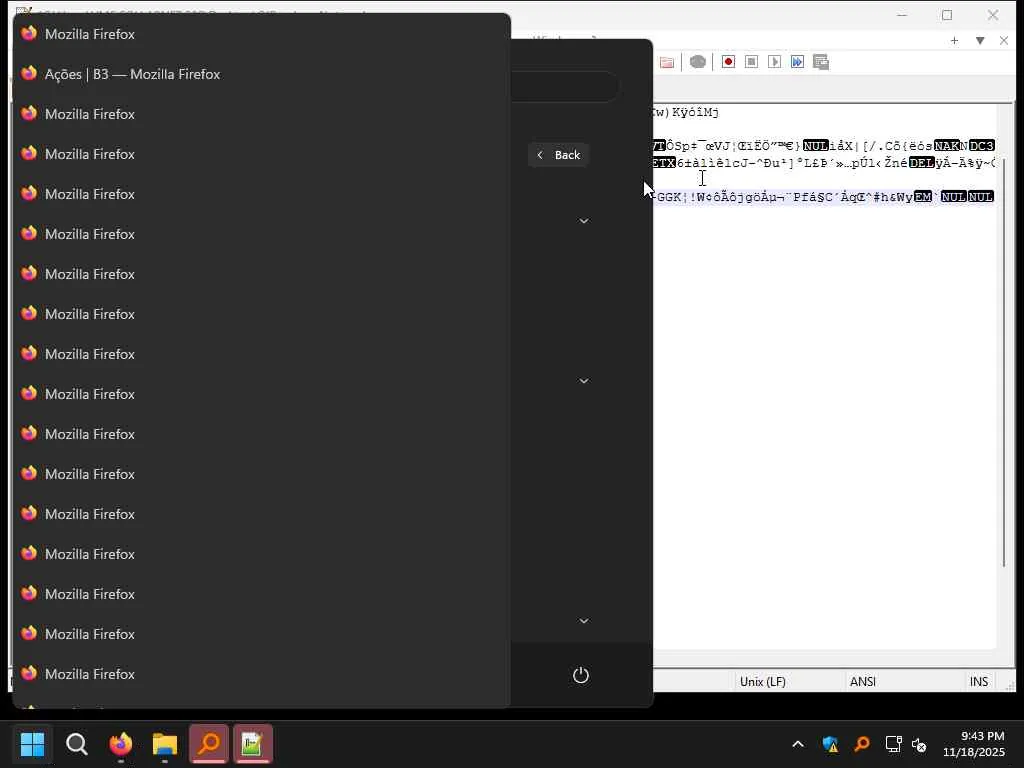Open the clock showing 9:43 PM

974,744
